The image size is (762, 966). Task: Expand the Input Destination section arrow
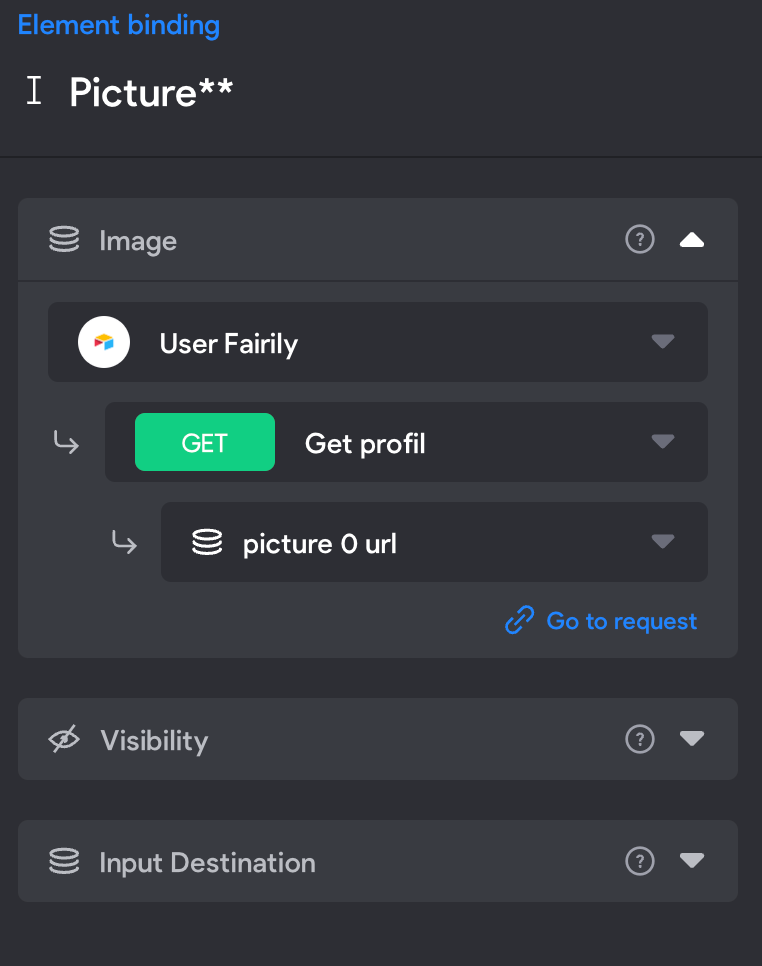pos(691,860)
